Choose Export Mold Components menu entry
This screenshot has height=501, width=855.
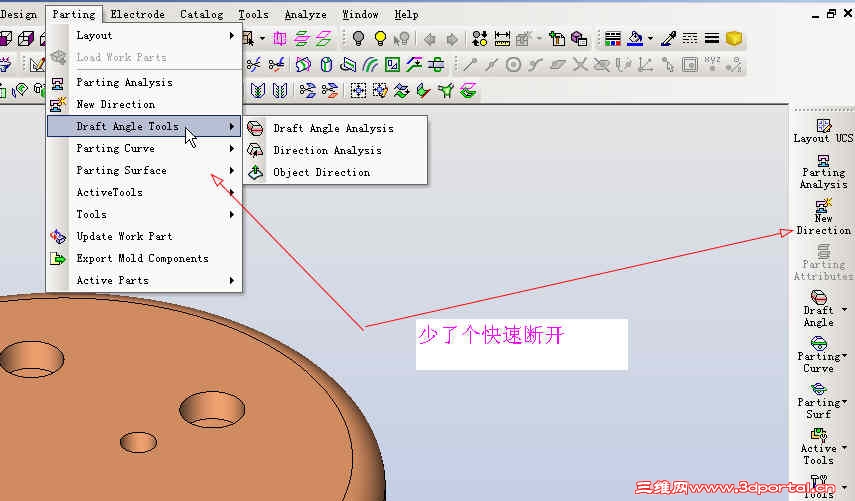(x=144, y=258)
